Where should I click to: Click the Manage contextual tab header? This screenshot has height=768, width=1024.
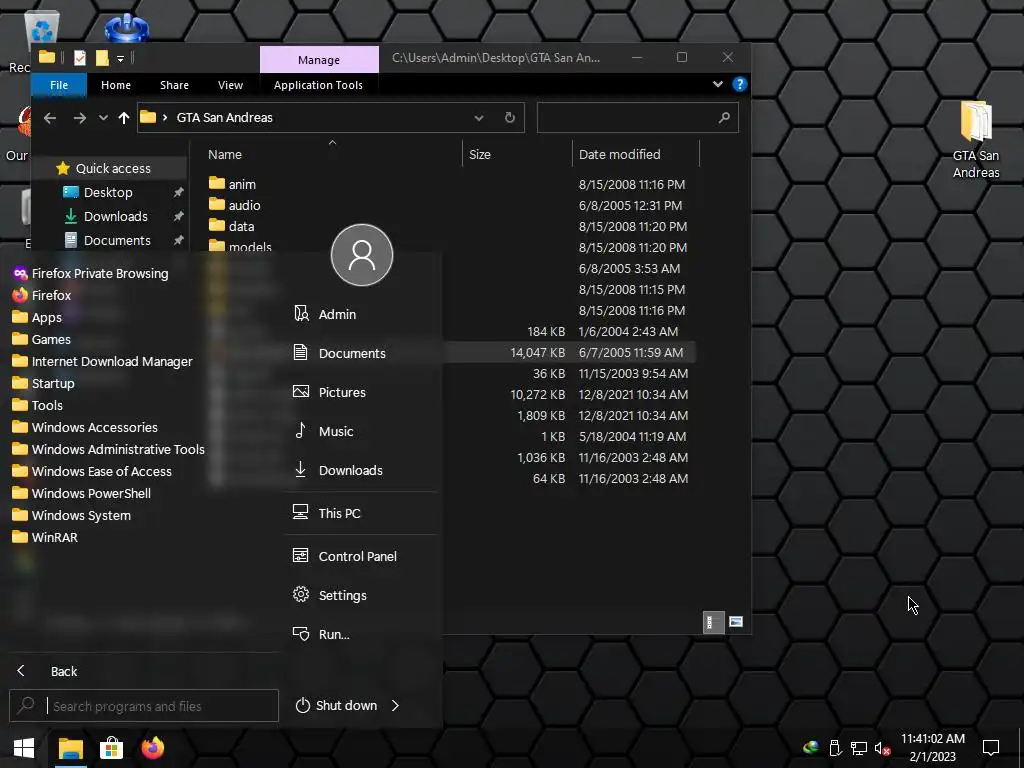[x=319, y=59]
